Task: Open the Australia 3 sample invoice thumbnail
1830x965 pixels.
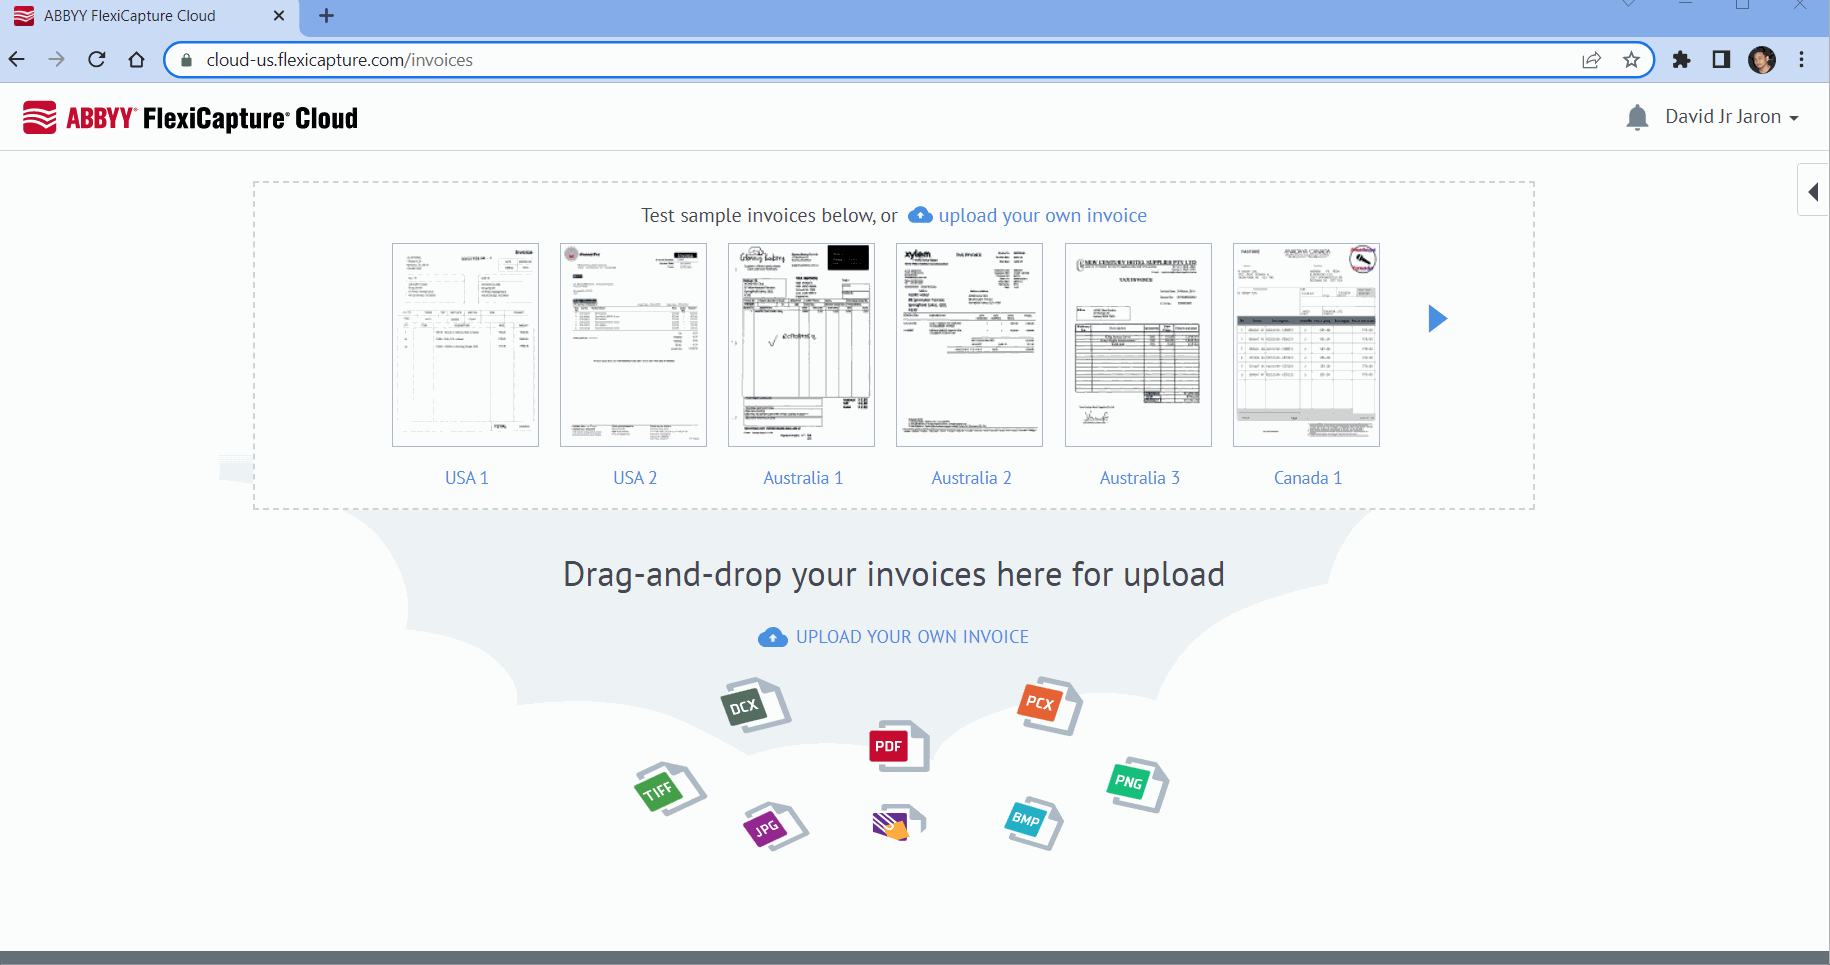Action: pyautogui.click(x=1138, y=345)
